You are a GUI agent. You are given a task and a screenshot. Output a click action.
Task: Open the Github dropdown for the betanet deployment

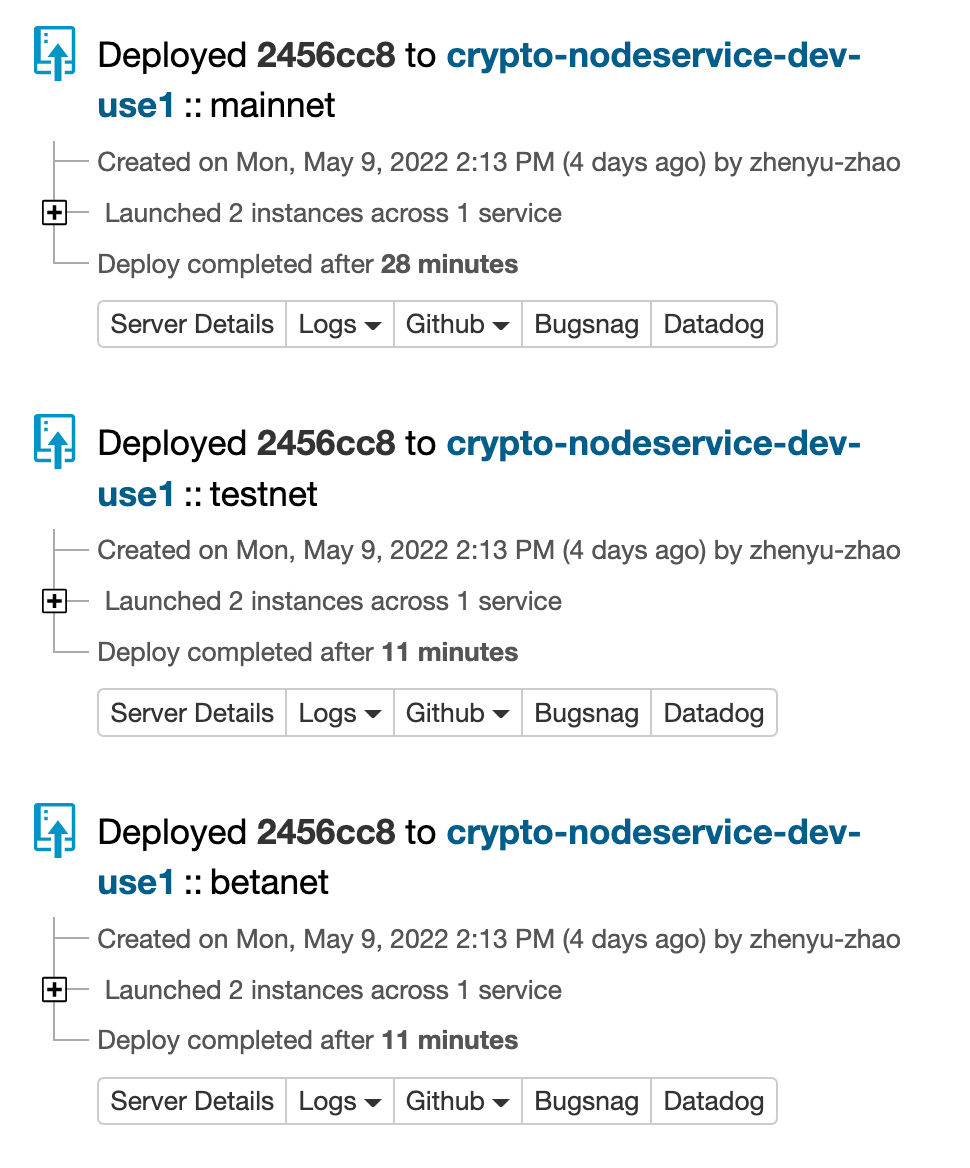(457, 1101)
